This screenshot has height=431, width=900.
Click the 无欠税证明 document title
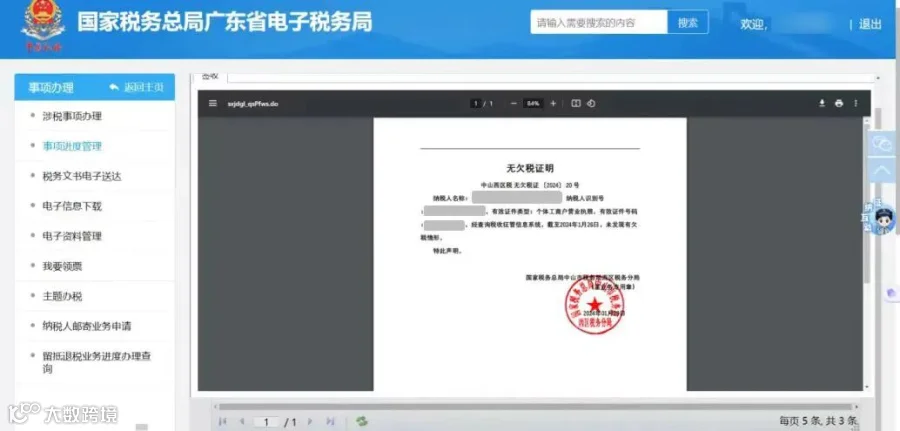pos(530,168)
